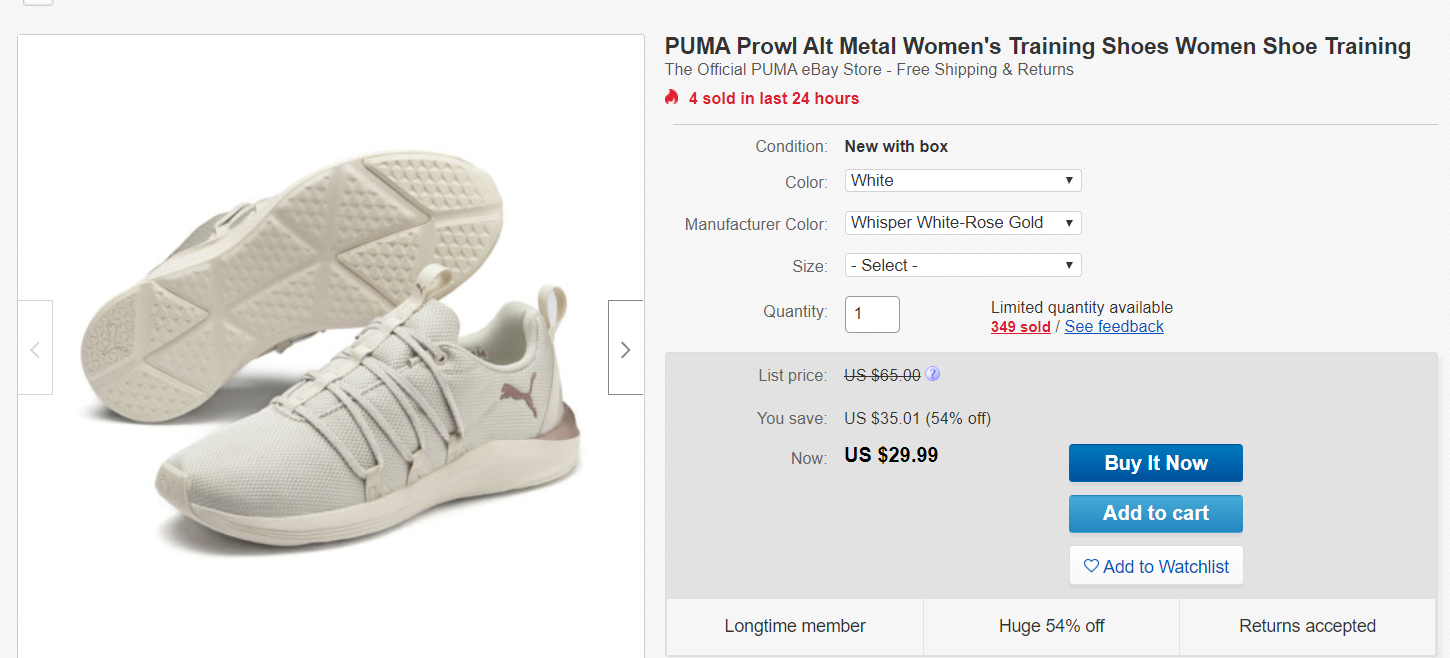This screenshot has height=658, width=1450.
Task: Select the Longtime member badge
Action: tap(795, 626)
